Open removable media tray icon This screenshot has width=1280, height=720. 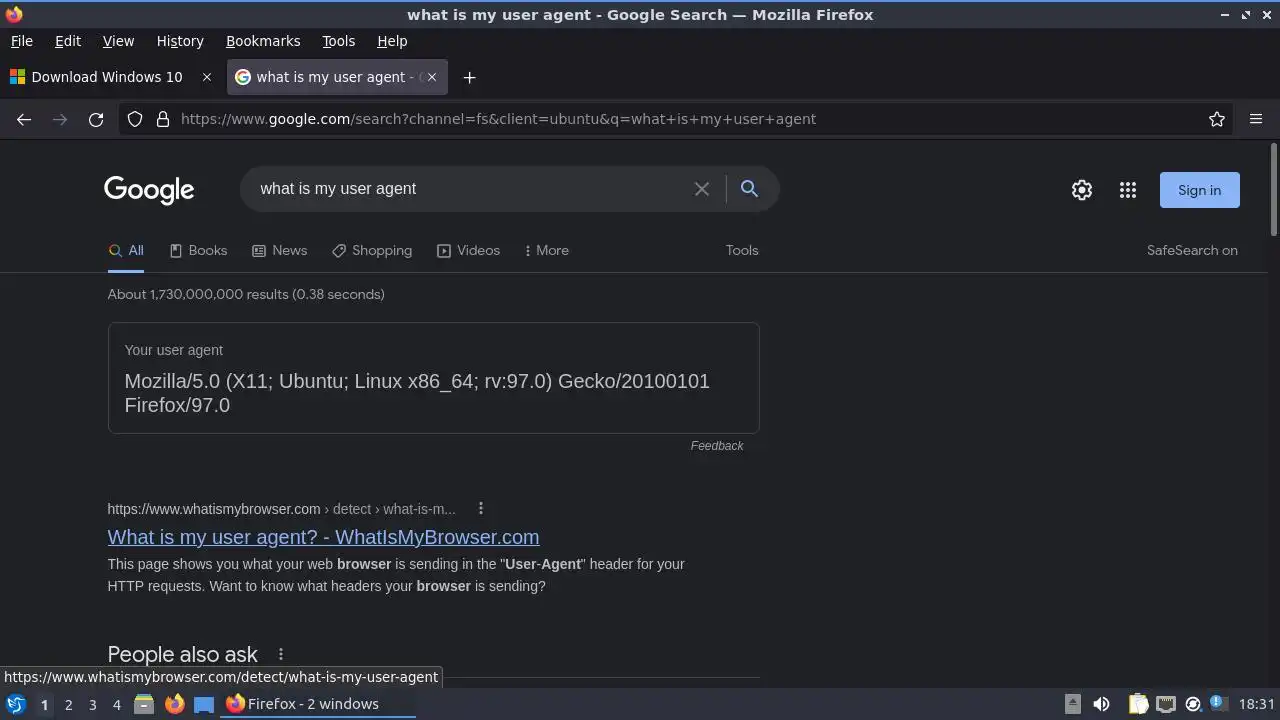click(1072, 704)
